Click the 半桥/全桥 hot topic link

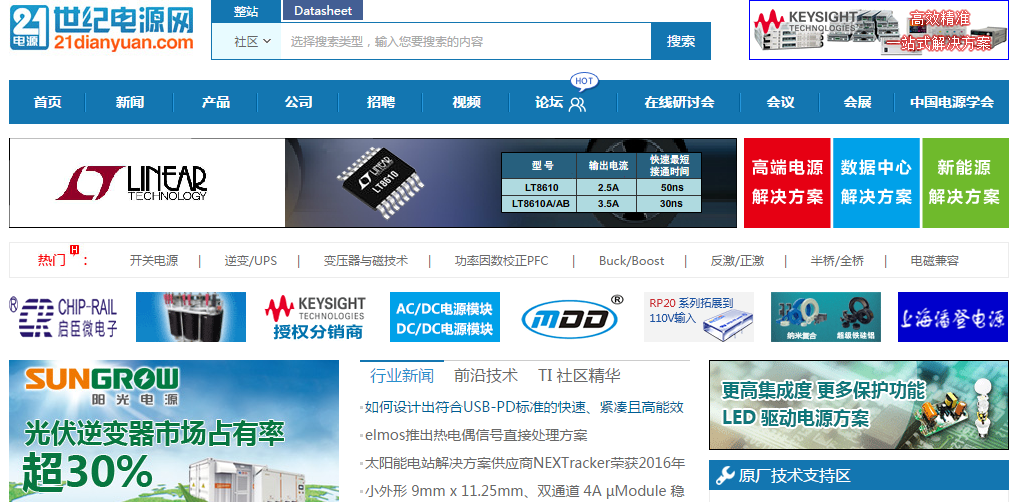(837, 261)
